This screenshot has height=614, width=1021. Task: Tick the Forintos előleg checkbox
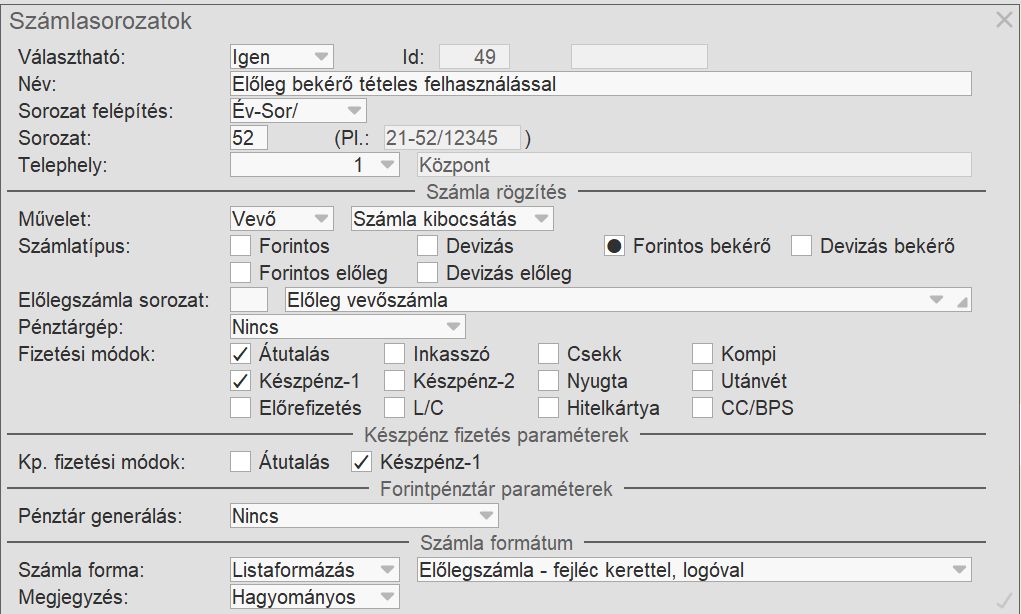(x=240, y=272)
